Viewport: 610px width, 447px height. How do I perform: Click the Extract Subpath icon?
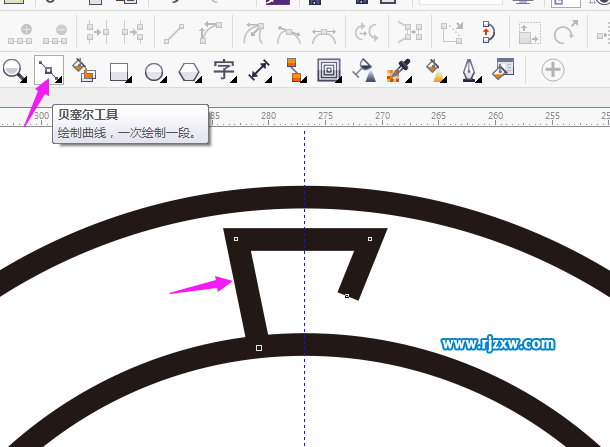410,32
